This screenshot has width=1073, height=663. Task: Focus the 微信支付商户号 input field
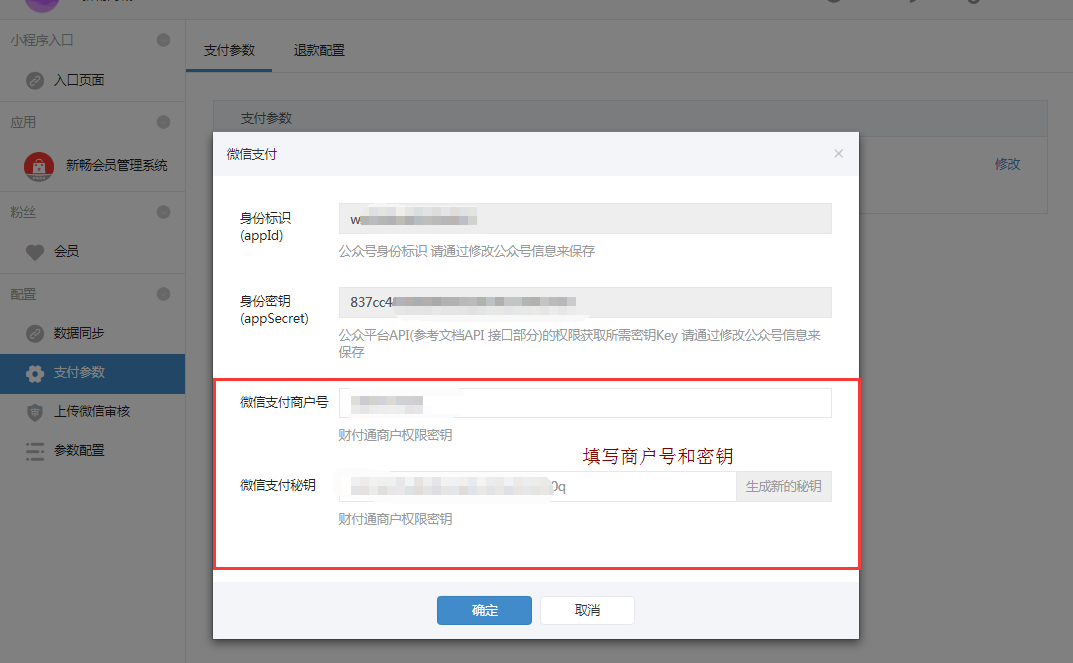click(585, 403)
